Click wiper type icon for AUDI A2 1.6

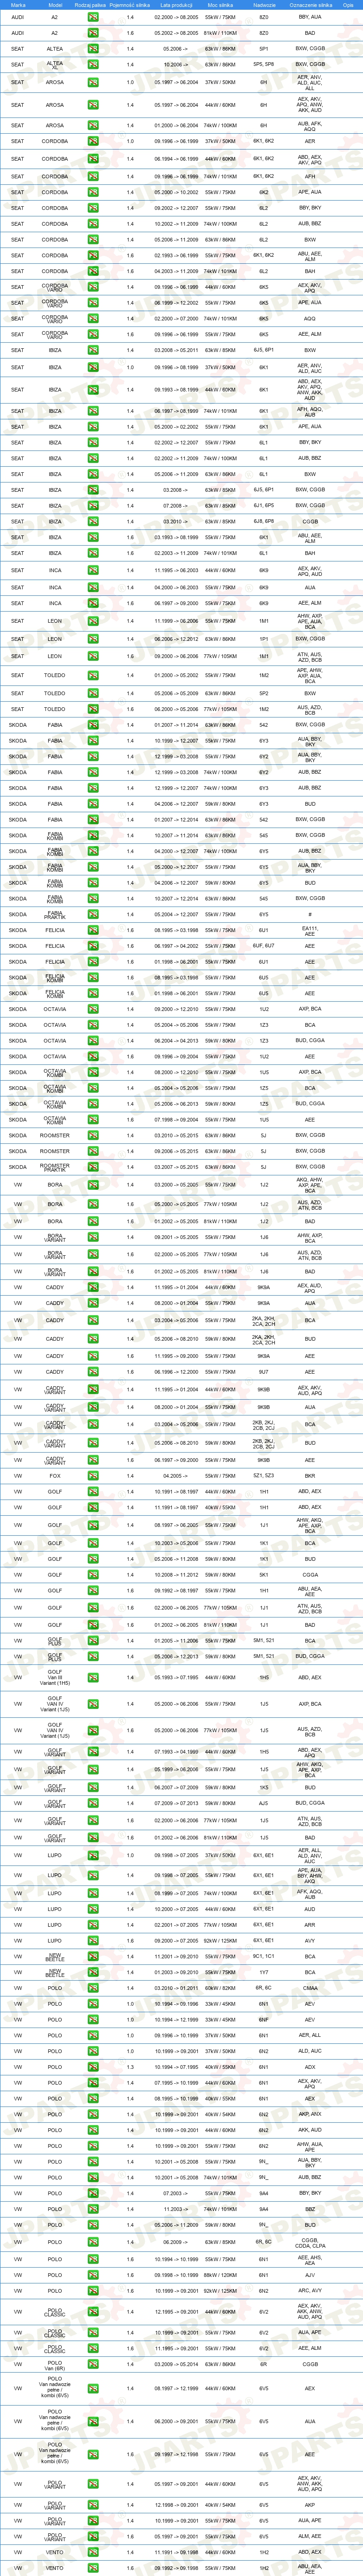coord(93,33)
